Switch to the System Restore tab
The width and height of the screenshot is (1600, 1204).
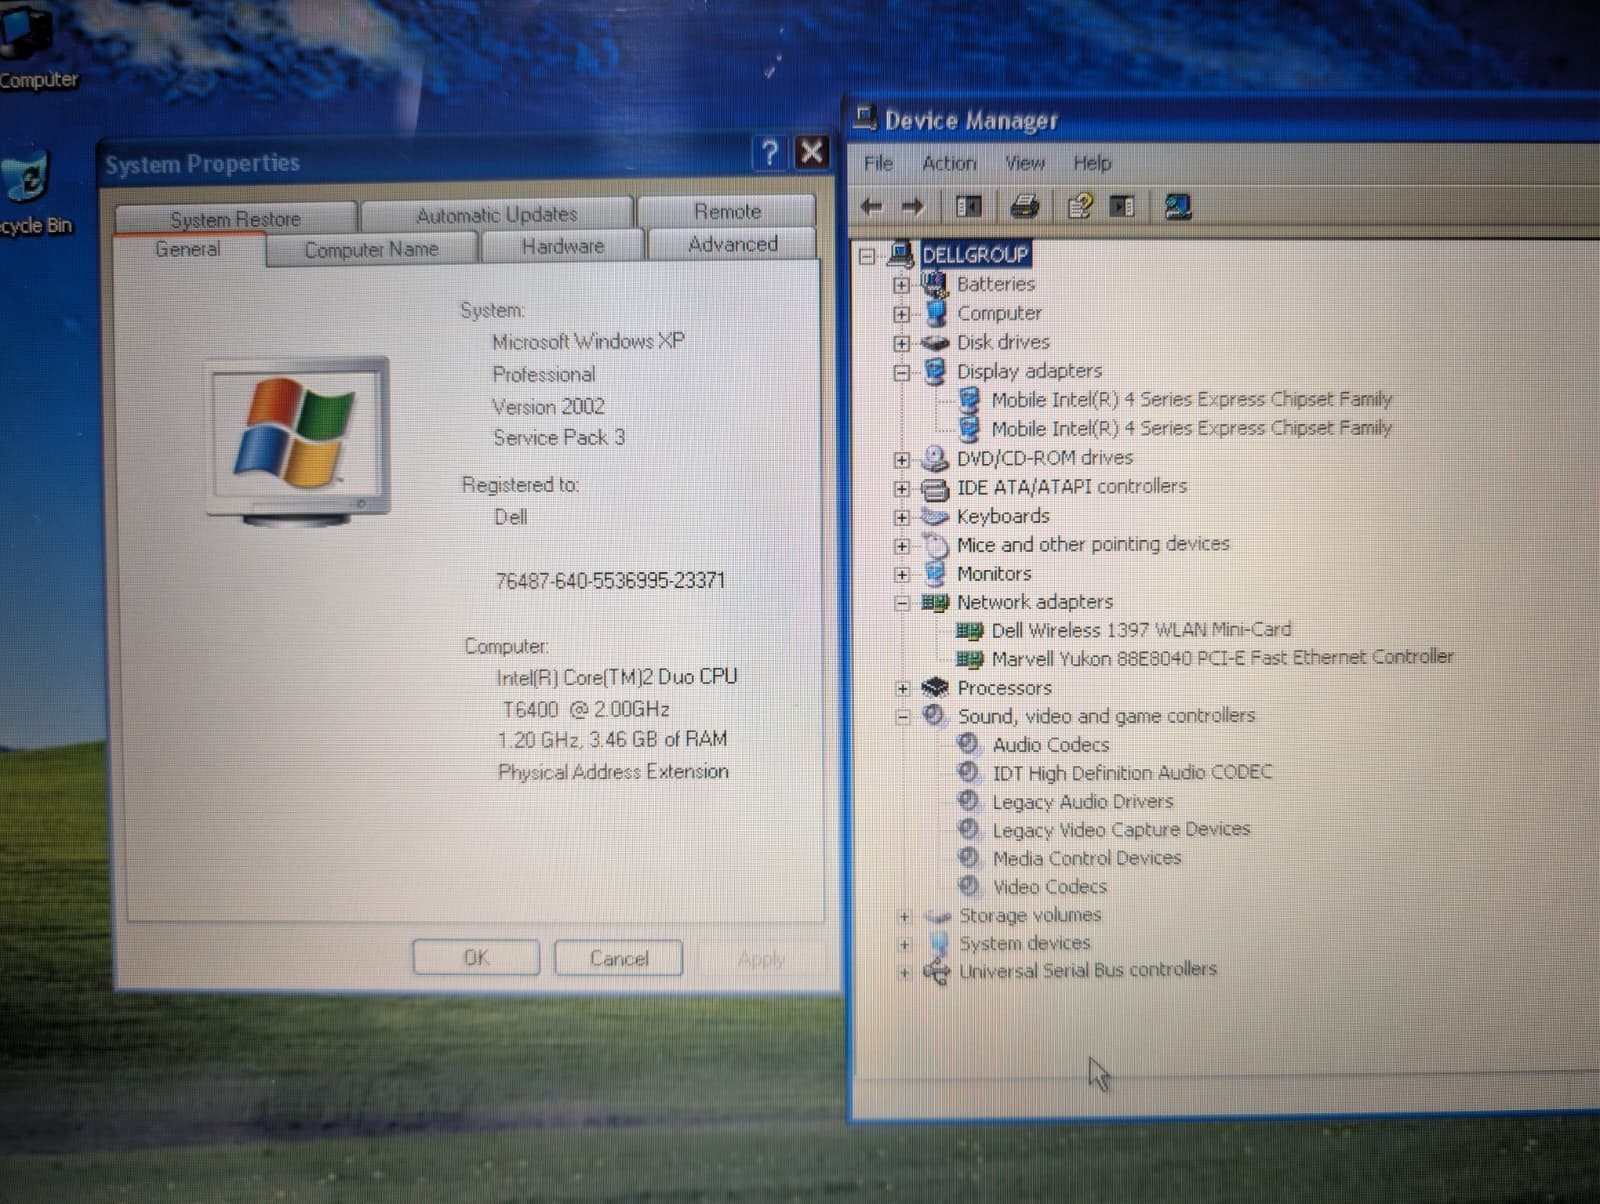pyautogui.click(x=235, y=218)
